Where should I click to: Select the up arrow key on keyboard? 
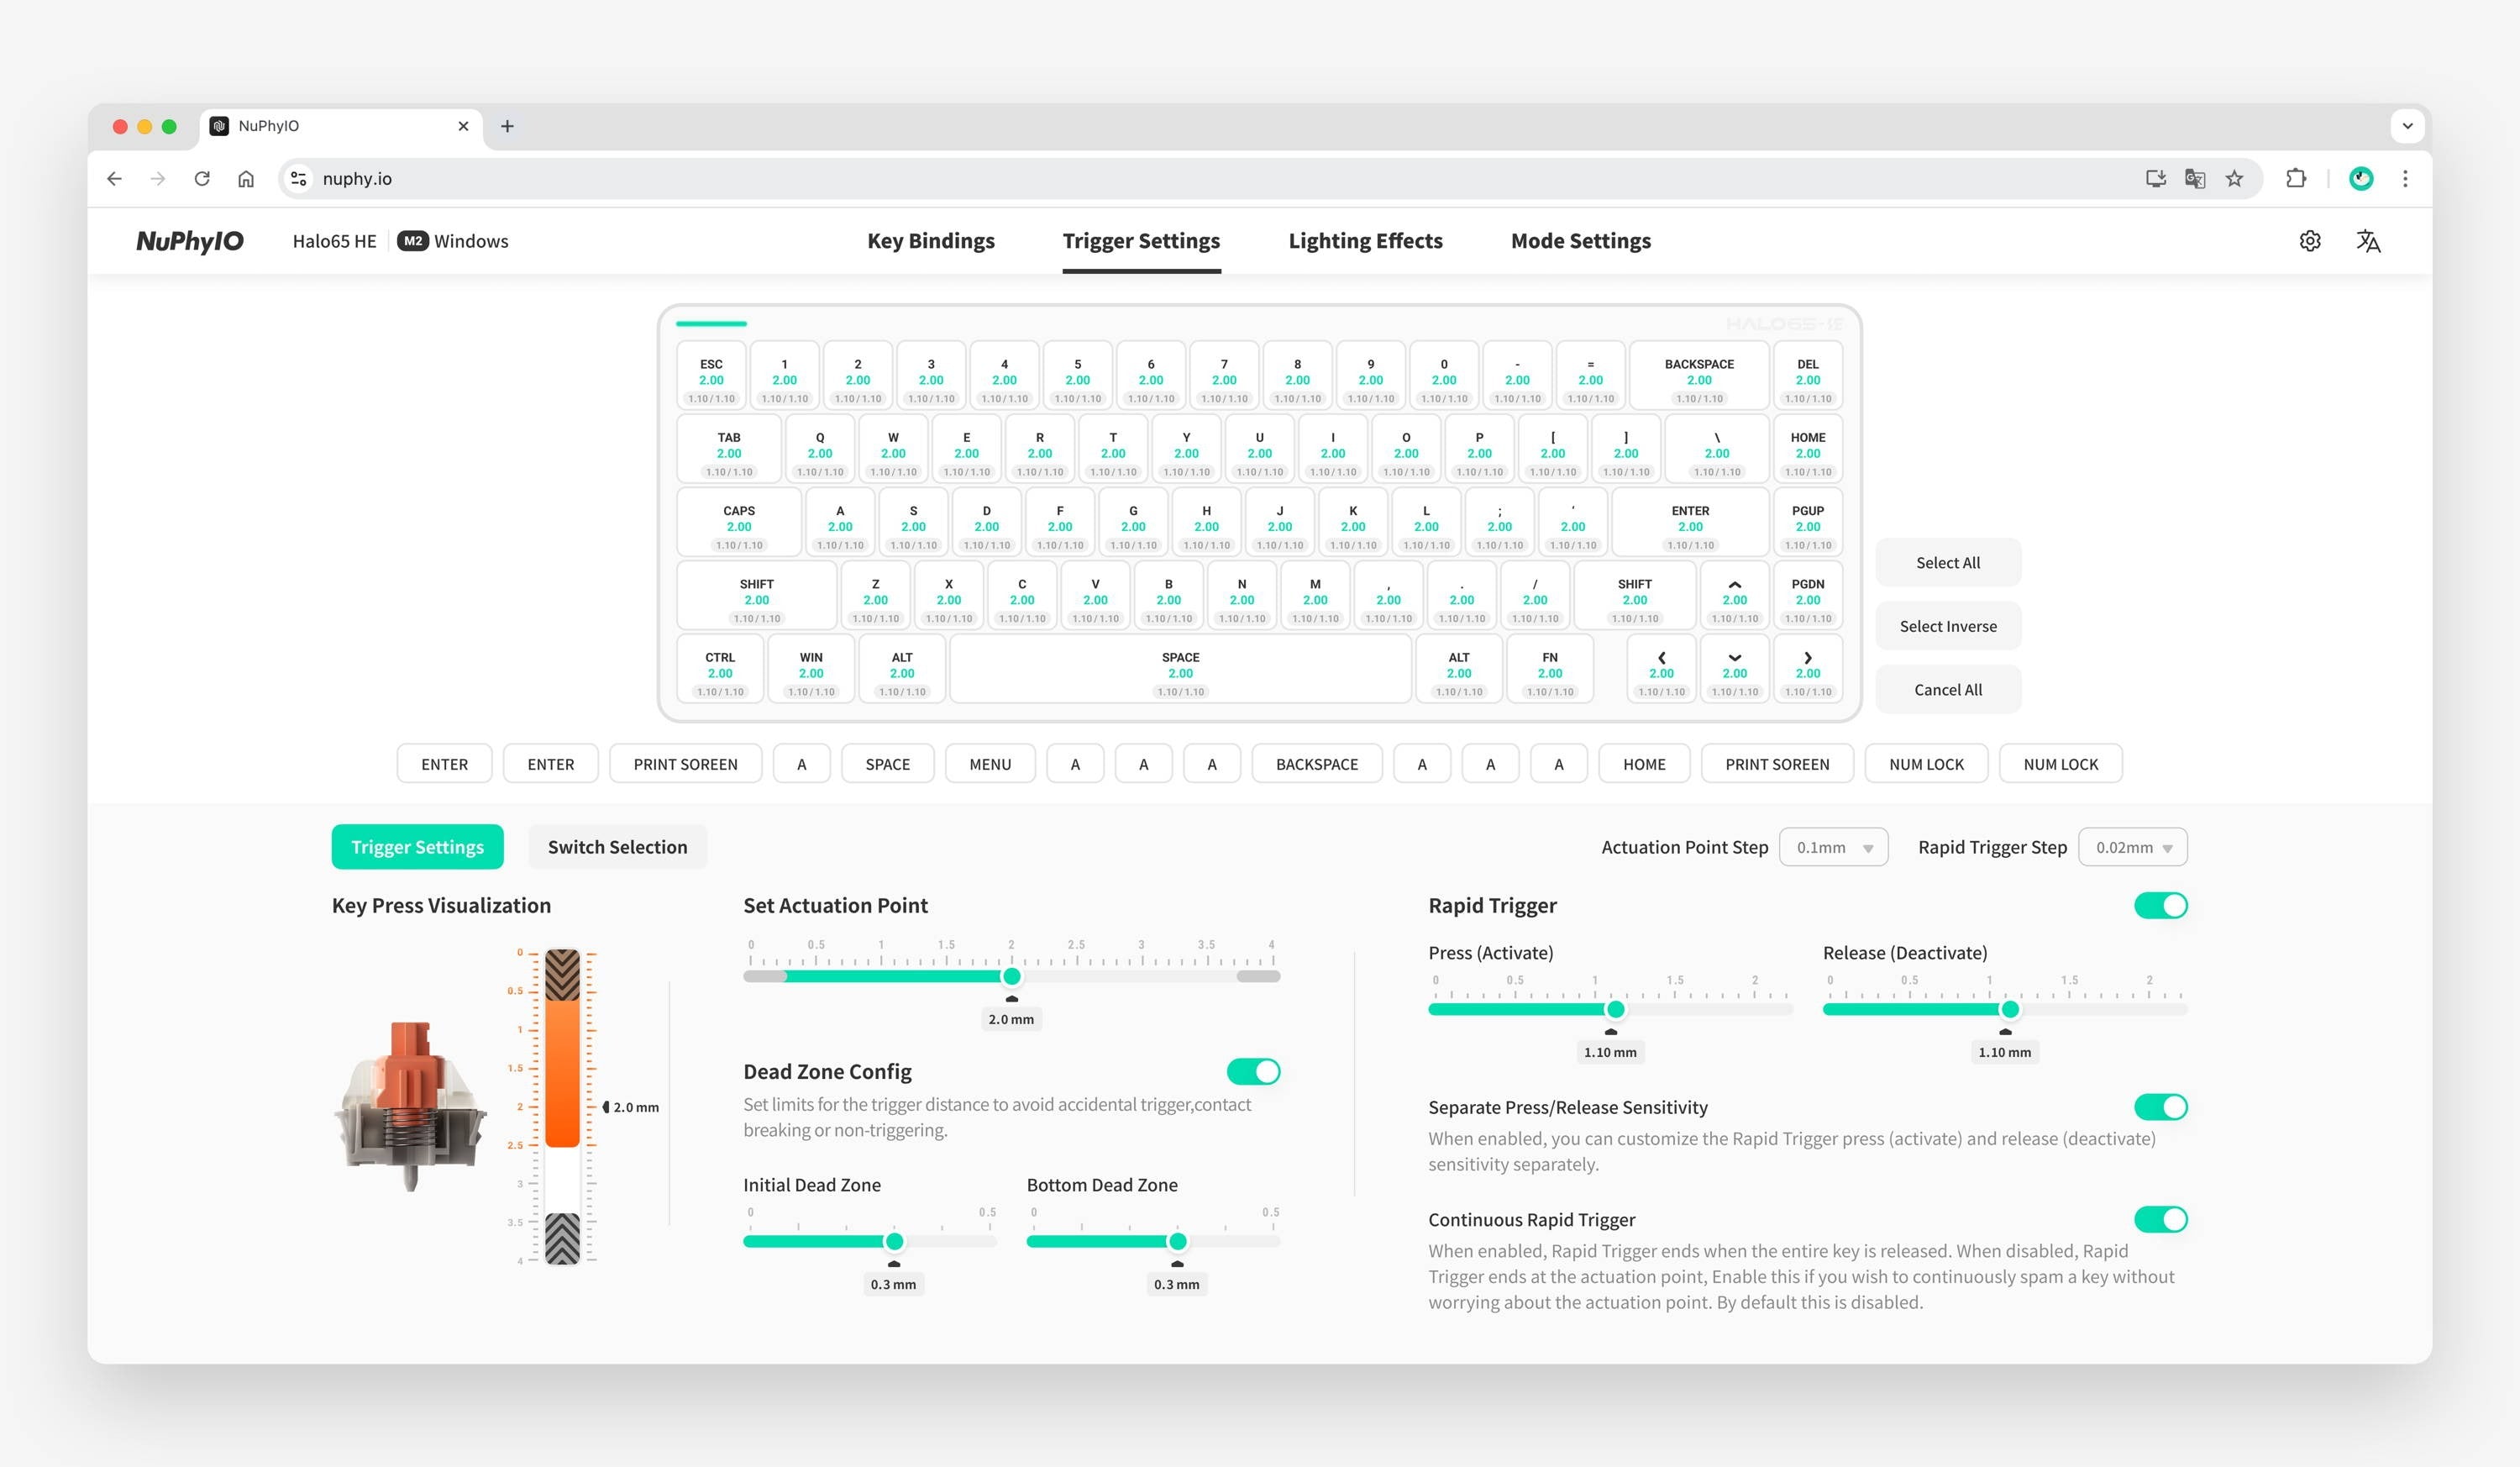1734,594
